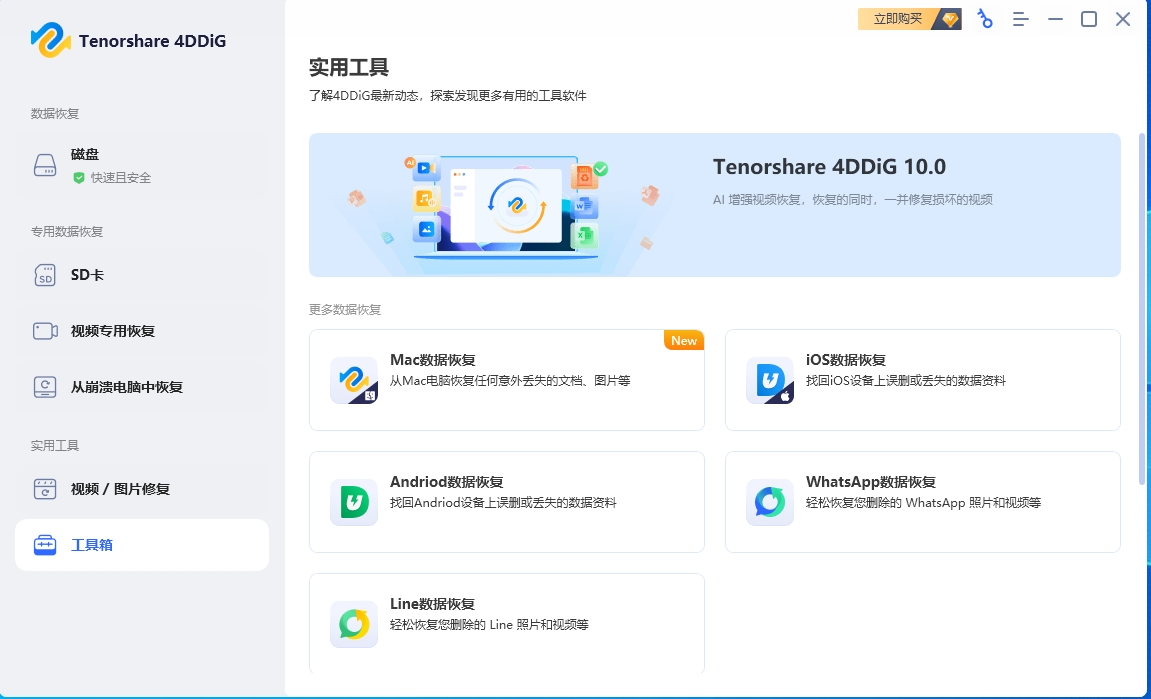The width and height of the screenshot is (1151, 699).
Task: Click the Andriod数据恢复 green icon
Action: click(x=354, y=502)
